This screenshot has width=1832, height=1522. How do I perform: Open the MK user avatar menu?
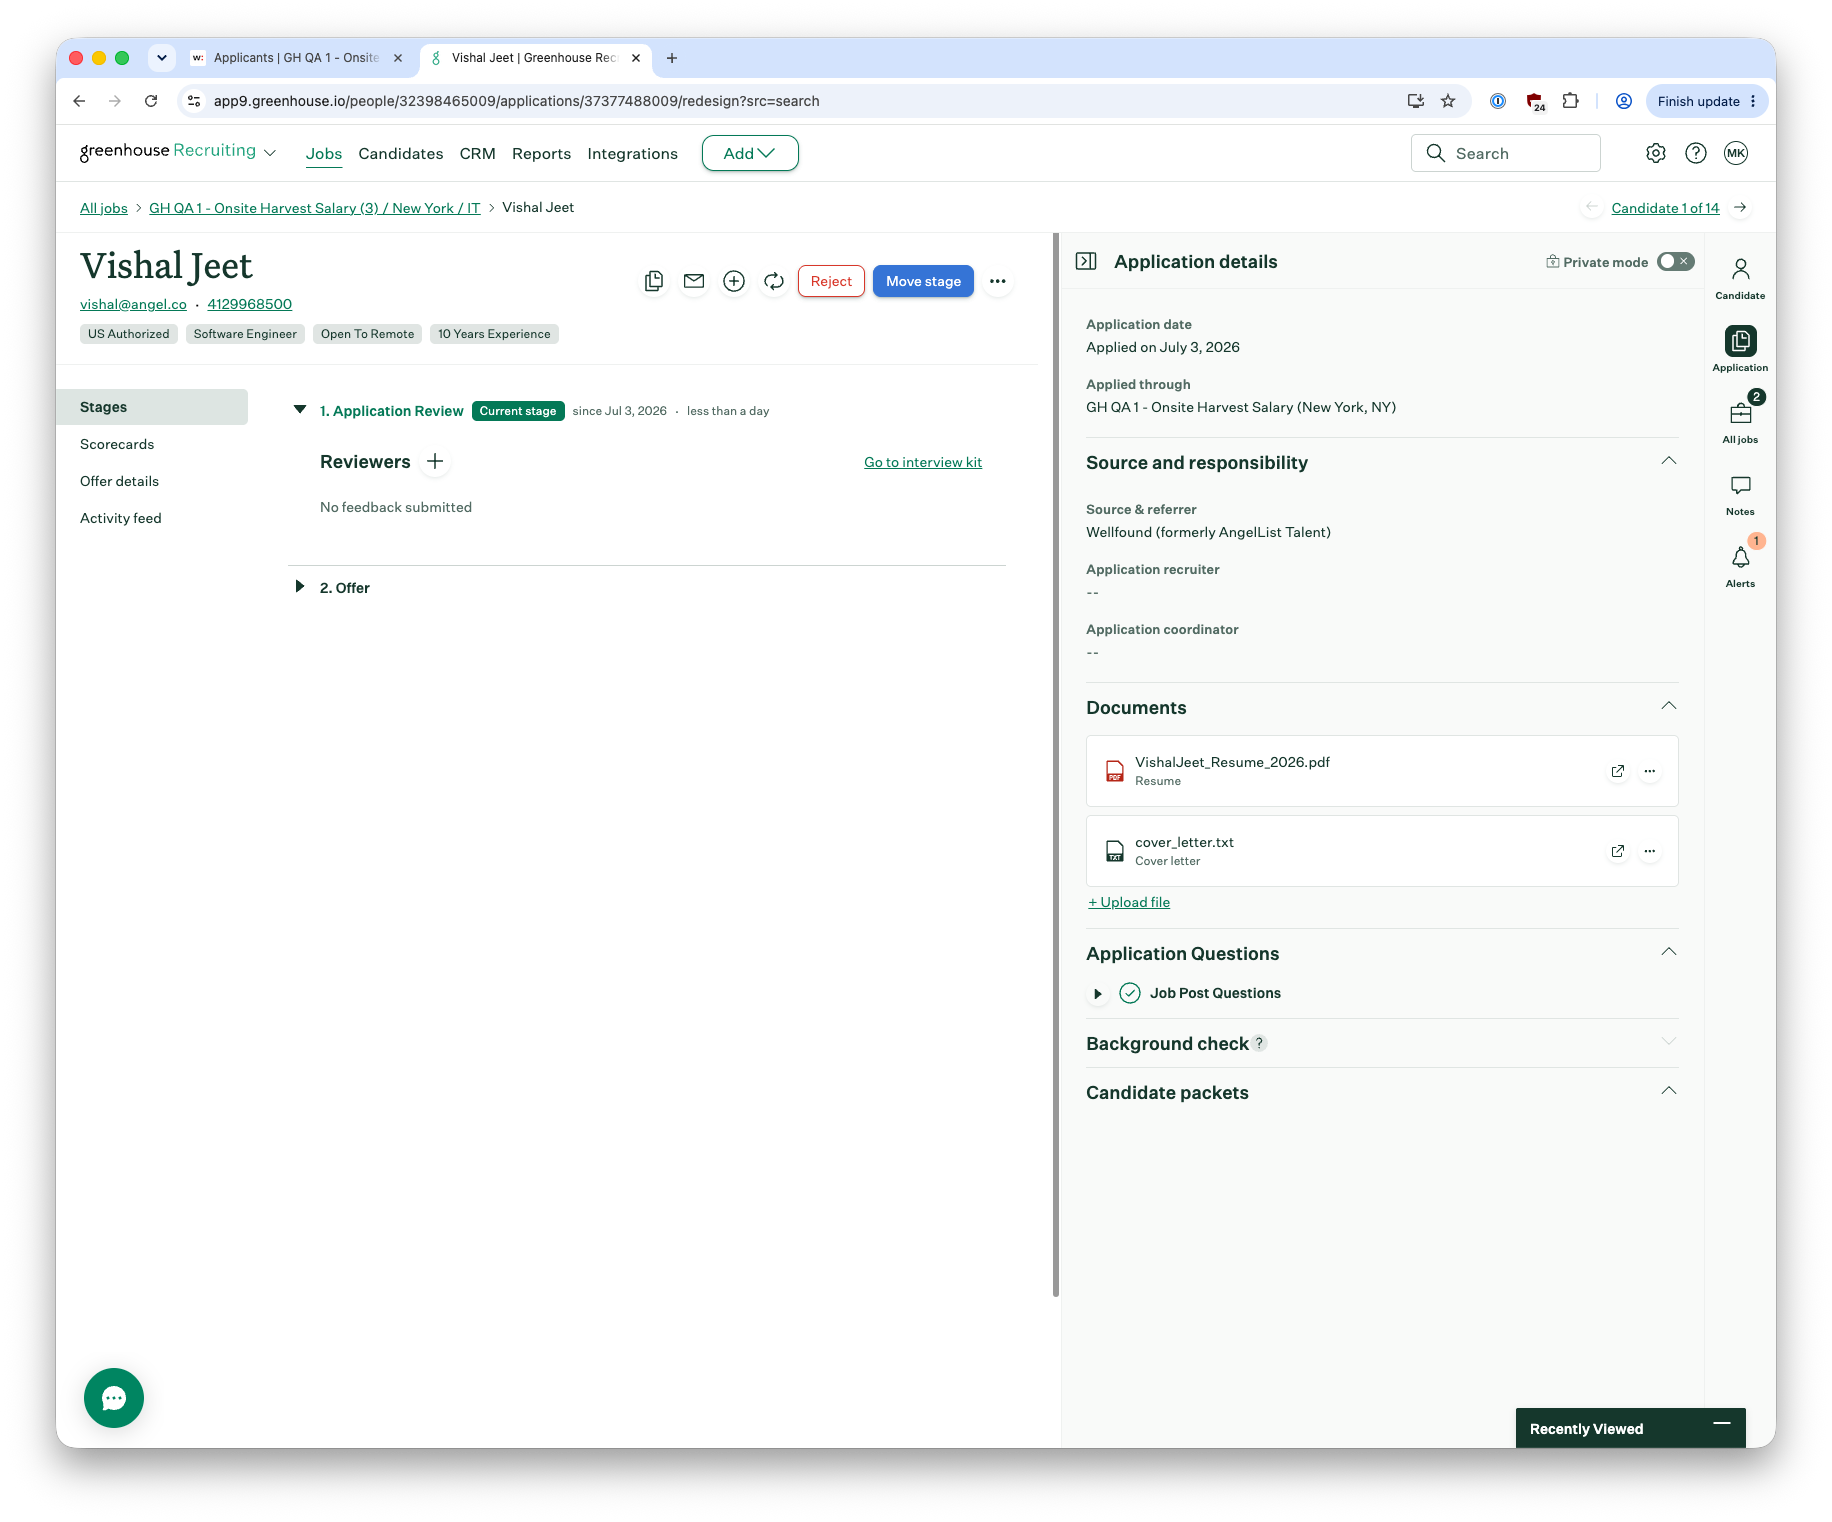coord(1736,153)
